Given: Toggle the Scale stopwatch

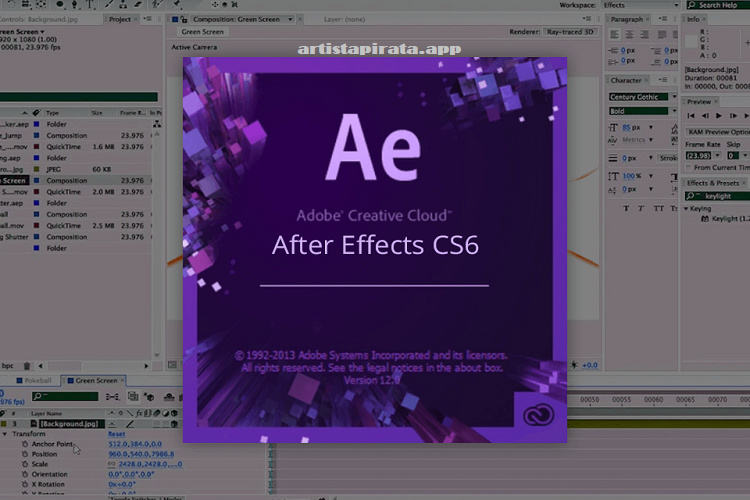Looking at the screenshot, I should pyautogui.click(x=25, y=464).
